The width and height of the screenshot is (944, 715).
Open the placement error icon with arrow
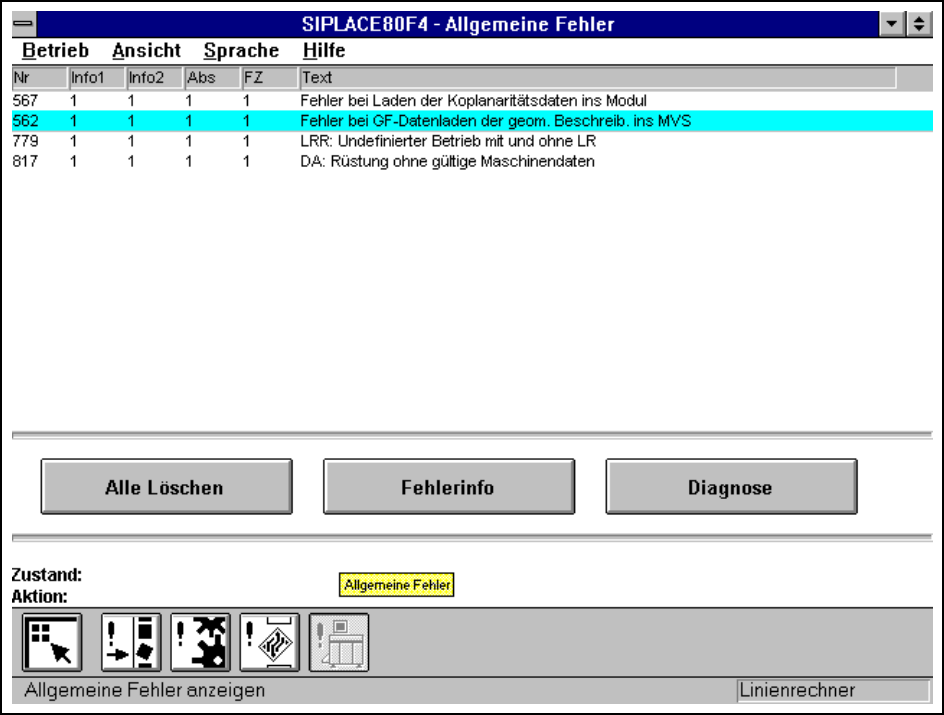(131, 643)
